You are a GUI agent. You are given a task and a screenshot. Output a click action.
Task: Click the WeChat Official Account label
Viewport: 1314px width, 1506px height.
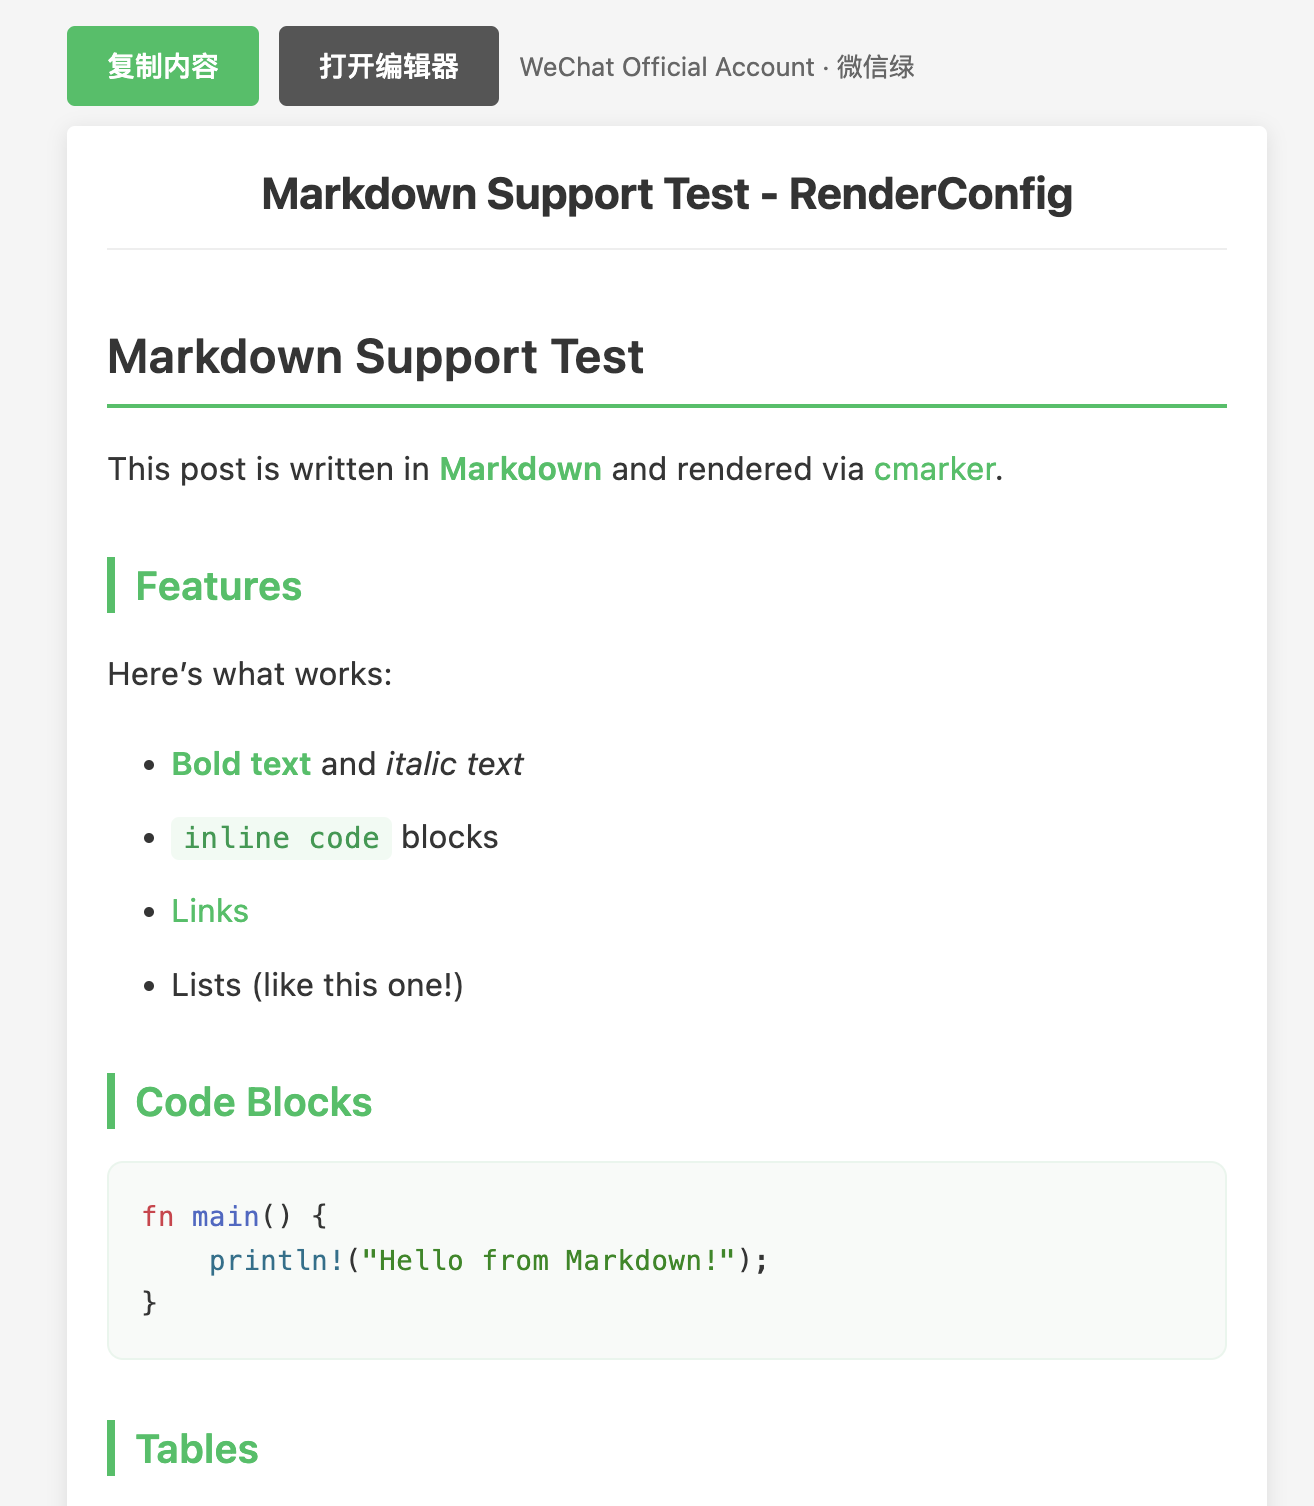pos(666,67)
